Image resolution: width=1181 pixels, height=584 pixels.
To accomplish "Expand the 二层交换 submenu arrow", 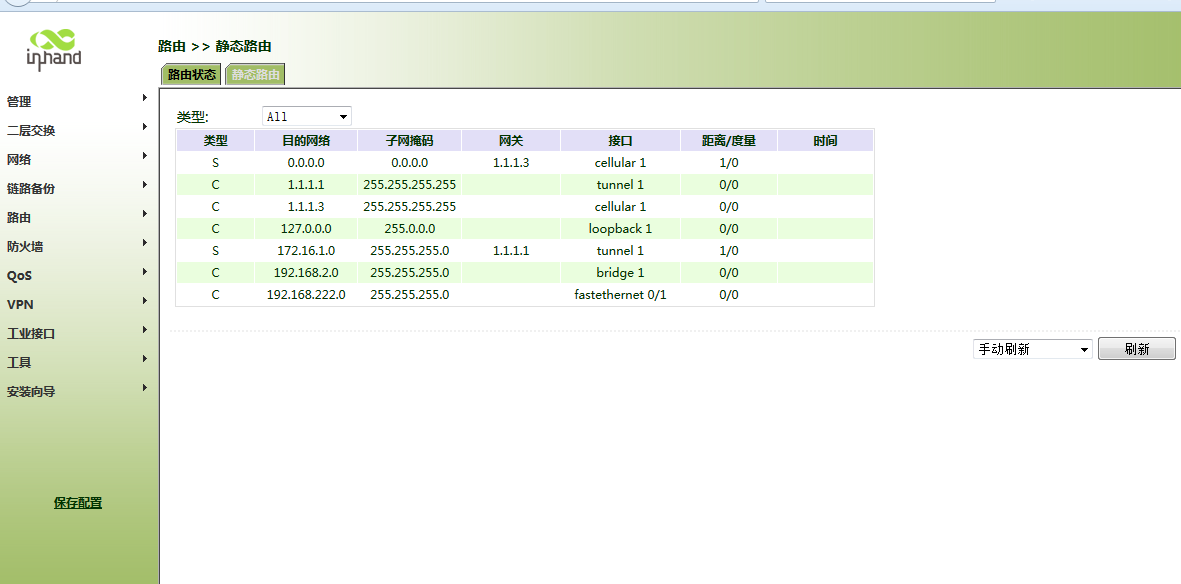I will 145,127.
